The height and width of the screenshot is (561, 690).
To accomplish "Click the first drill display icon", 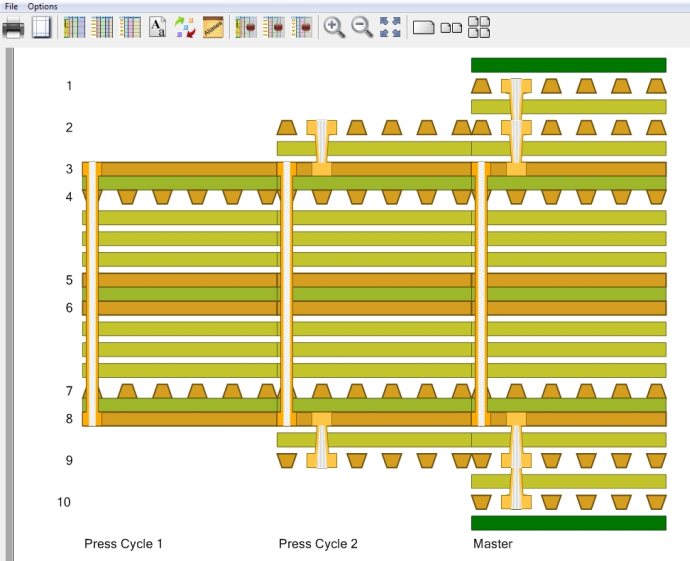I will click(x=246, y=28).
